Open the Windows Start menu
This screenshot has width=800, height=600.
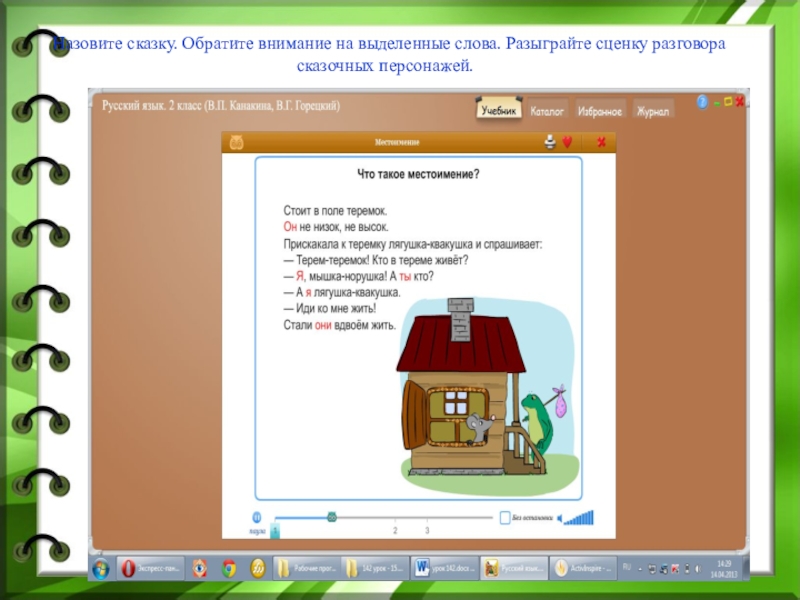[x=101, y=568]
